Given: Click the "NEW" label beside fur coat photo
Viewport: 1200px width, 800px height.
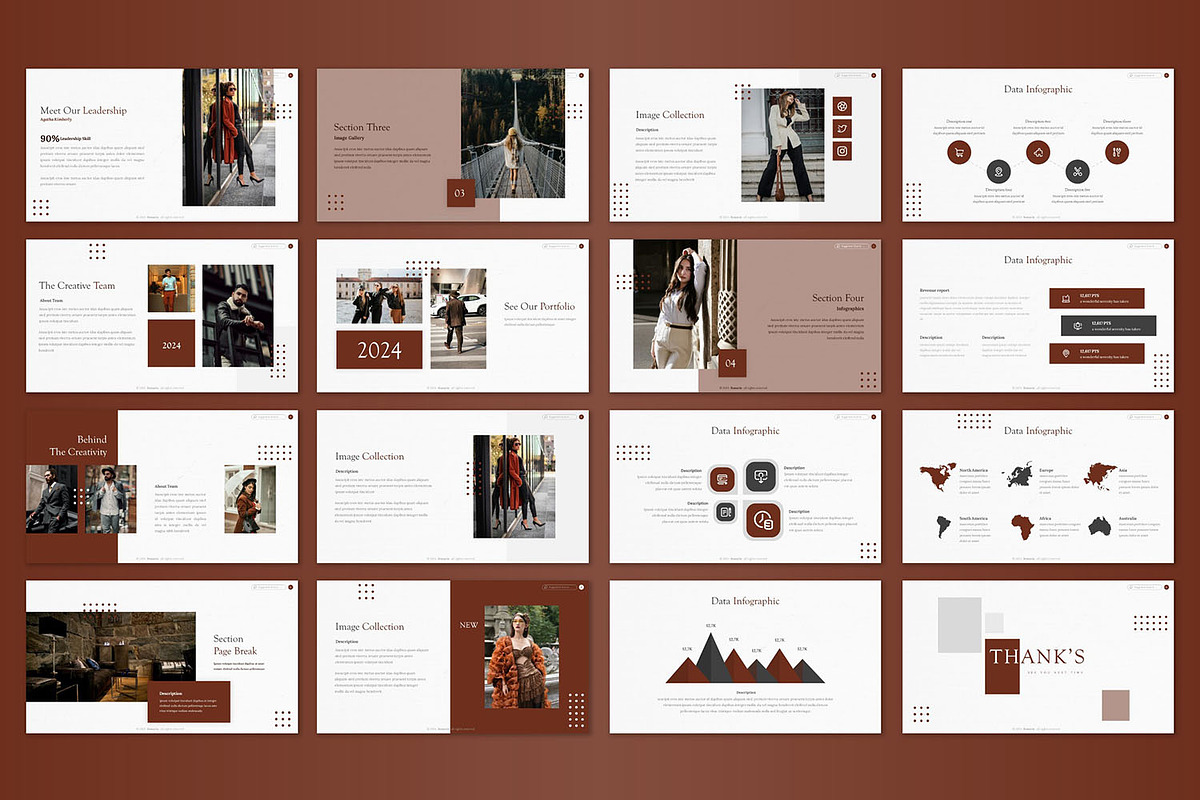Looking at the screenshot, I should pos(469,625).
